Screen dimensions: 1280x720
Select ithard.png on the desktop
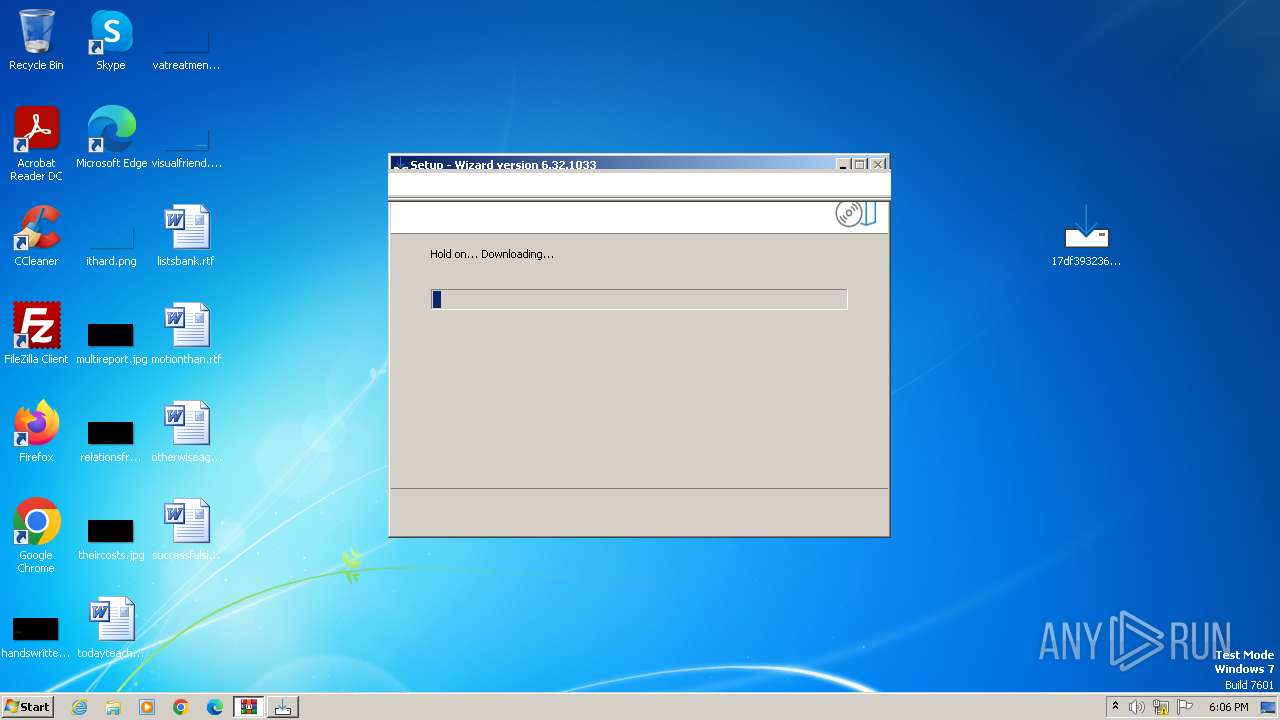(x=111, y=244)
